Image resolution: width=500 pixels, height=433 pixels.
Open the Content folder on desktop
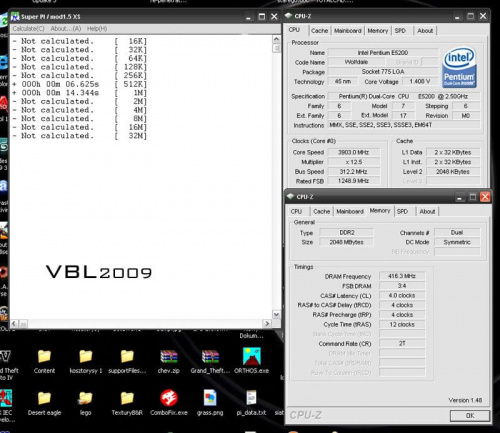44,356
